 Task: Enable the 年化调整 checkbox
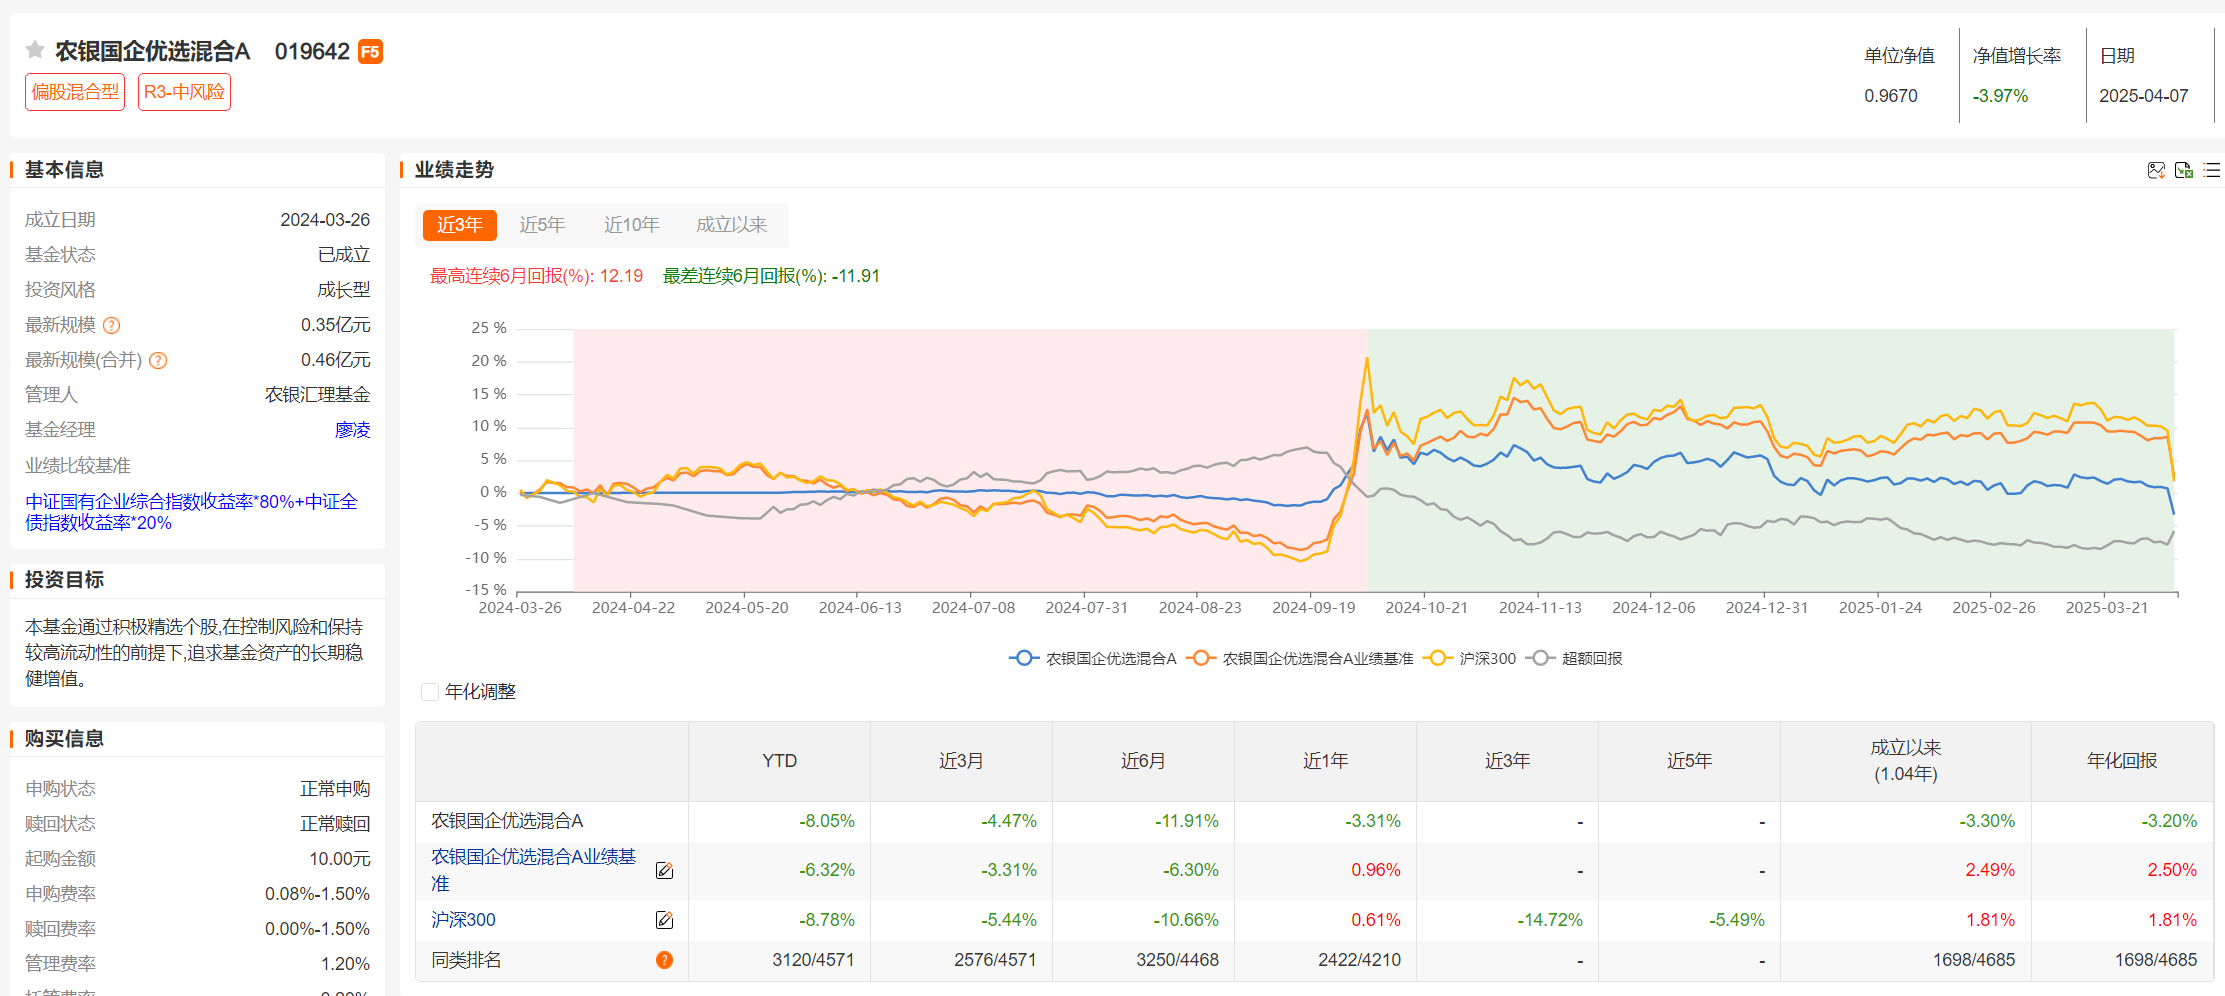tap(430, 692)
